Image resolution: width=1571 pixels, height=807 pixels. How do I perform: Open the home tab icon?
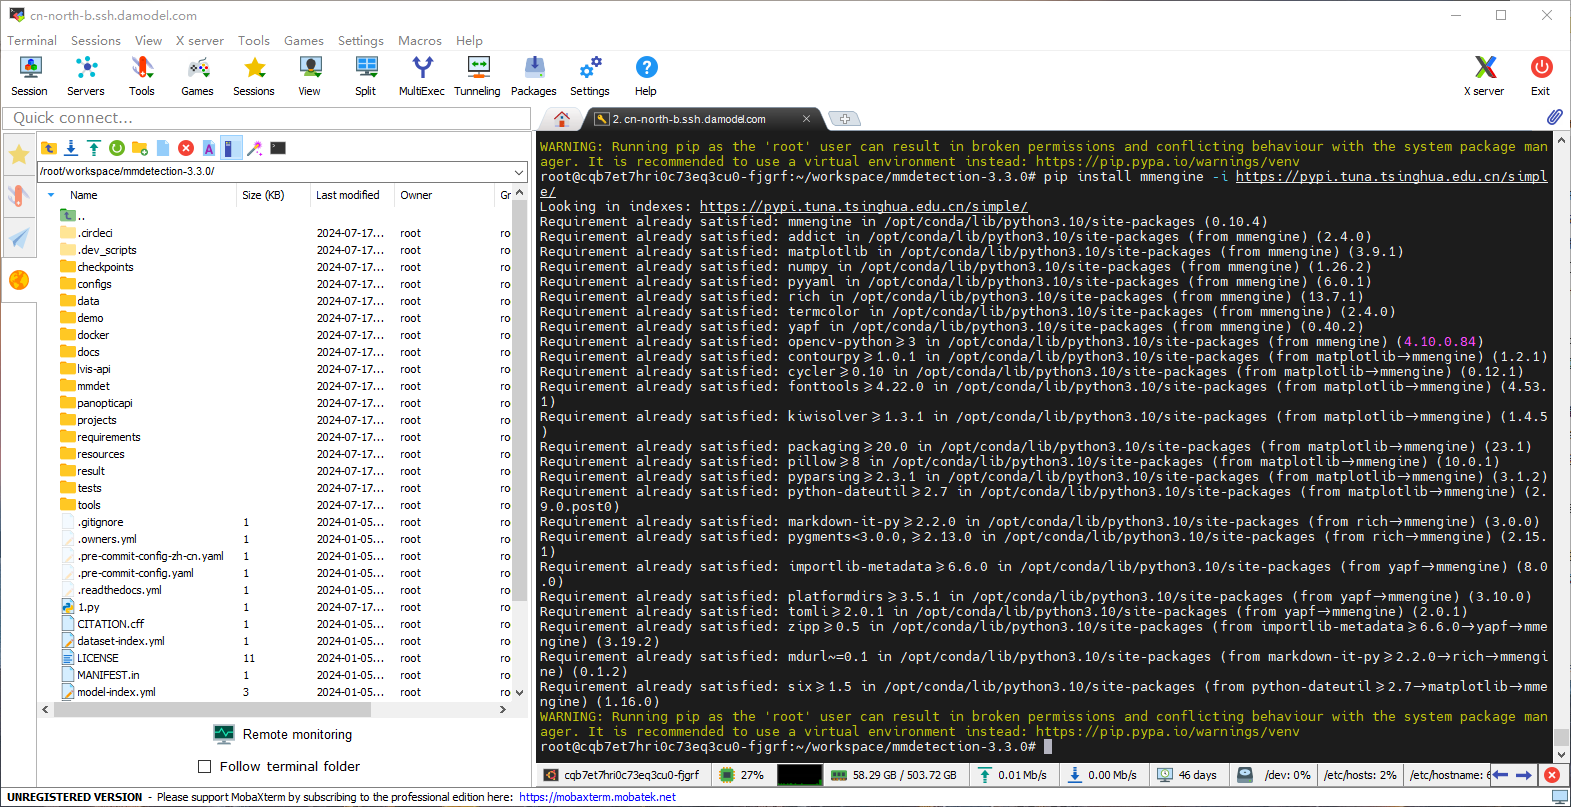(562, 118)
